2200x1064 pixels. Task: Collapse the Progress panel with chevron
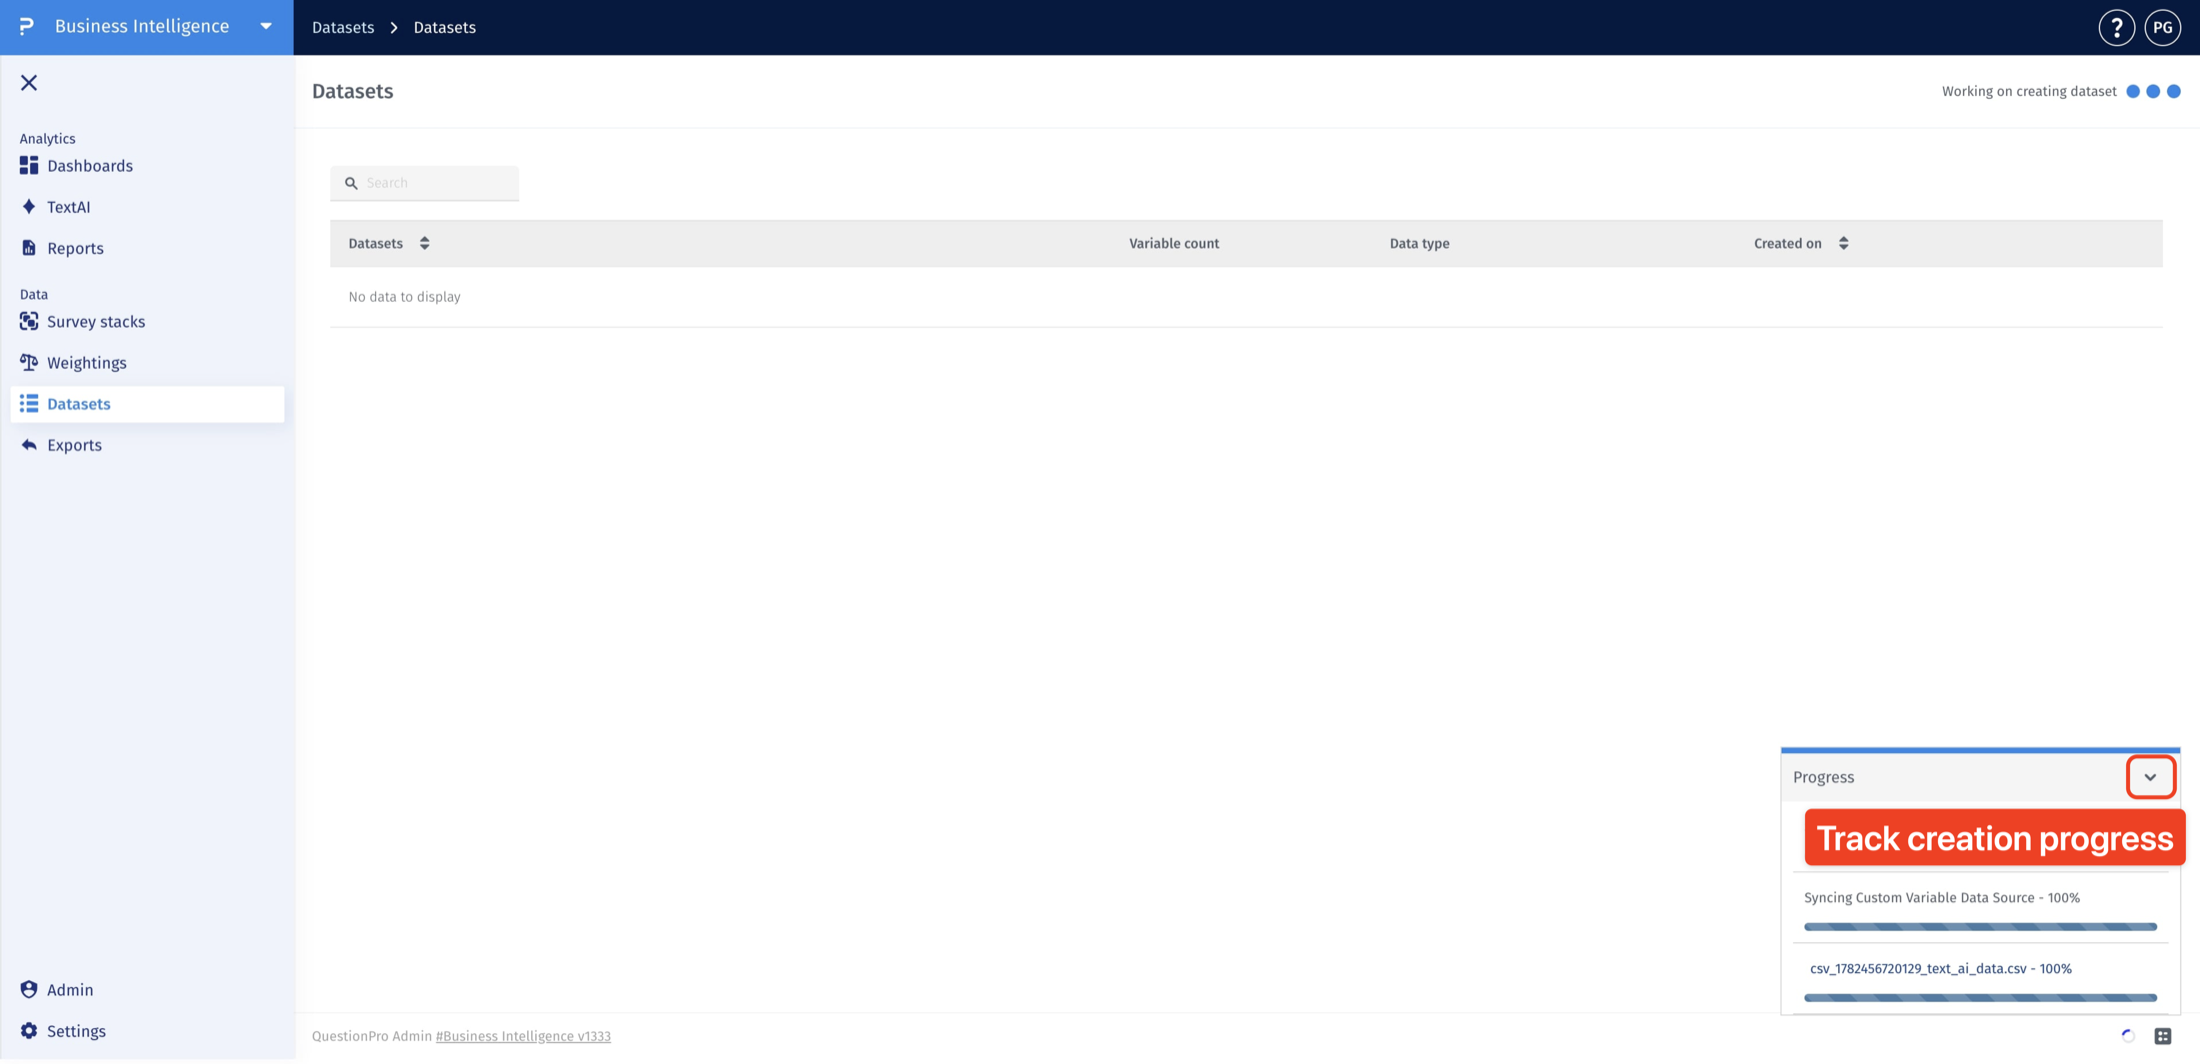click(x=2150, y=777)
